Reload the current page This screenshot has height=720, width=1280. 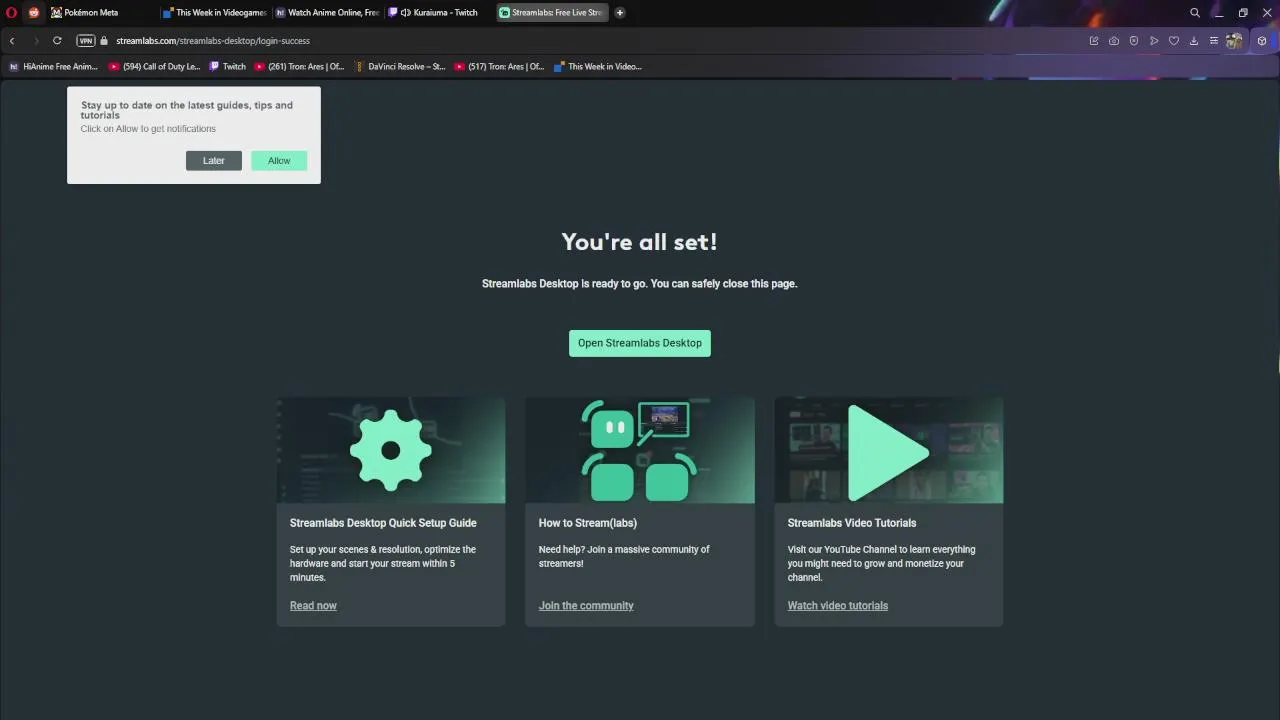tap(57, 41)
